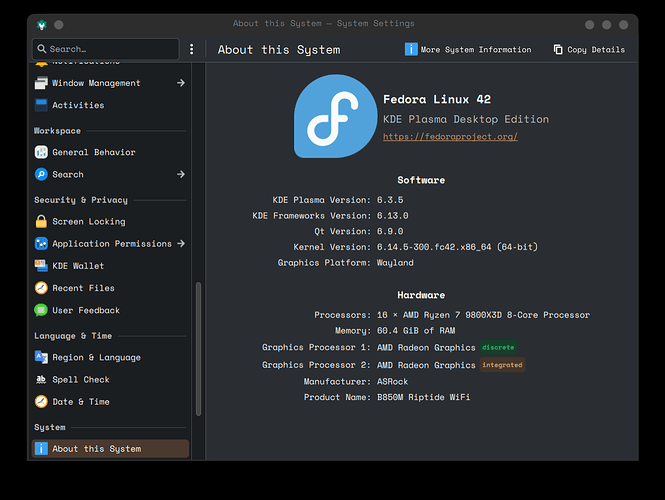Click the Qt Version value 6.9.0

(x=390, y=231)
